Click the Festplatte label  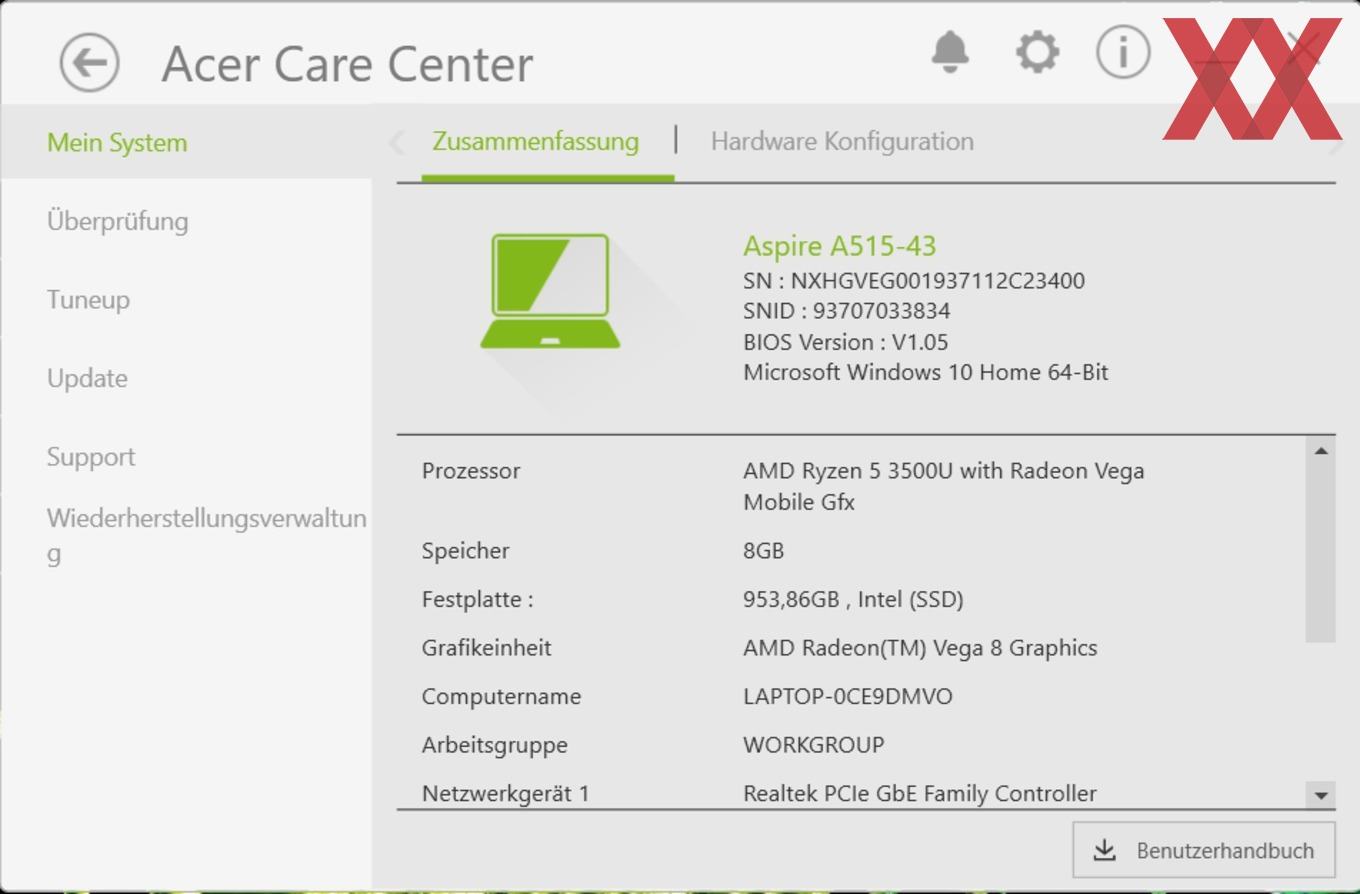click(x=477, y=599)
